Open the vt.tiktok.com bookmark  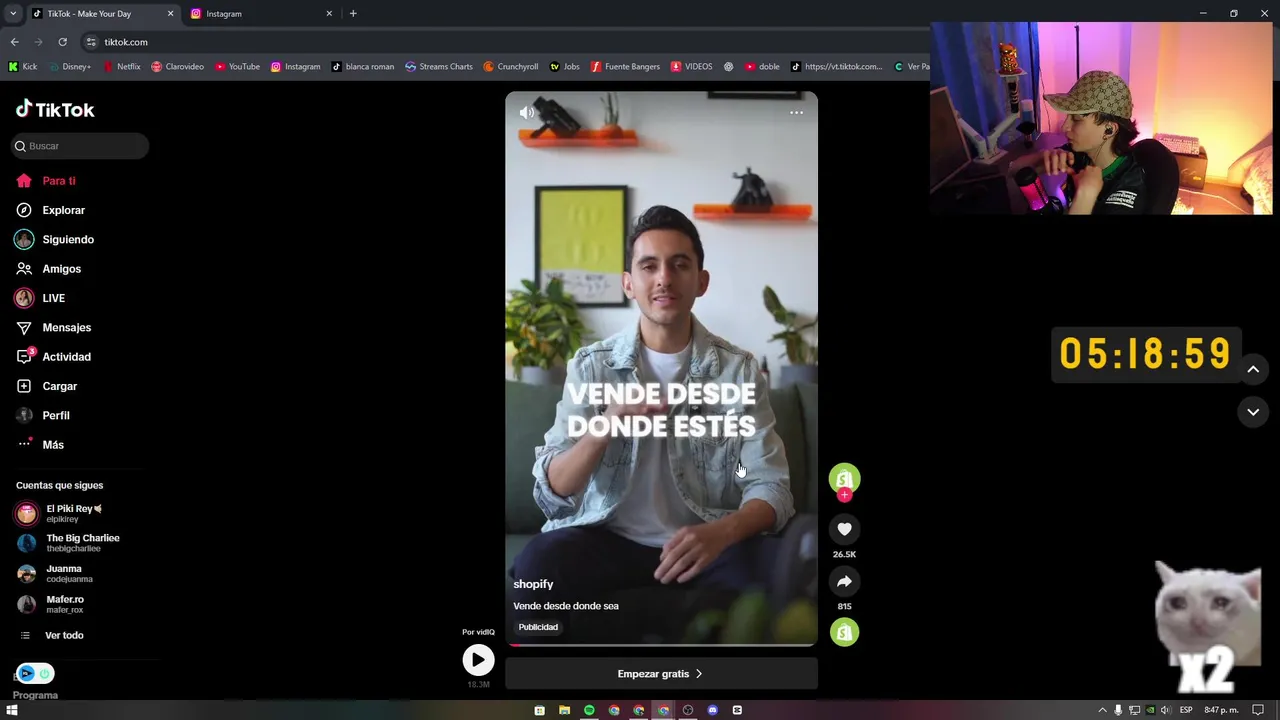836,67
